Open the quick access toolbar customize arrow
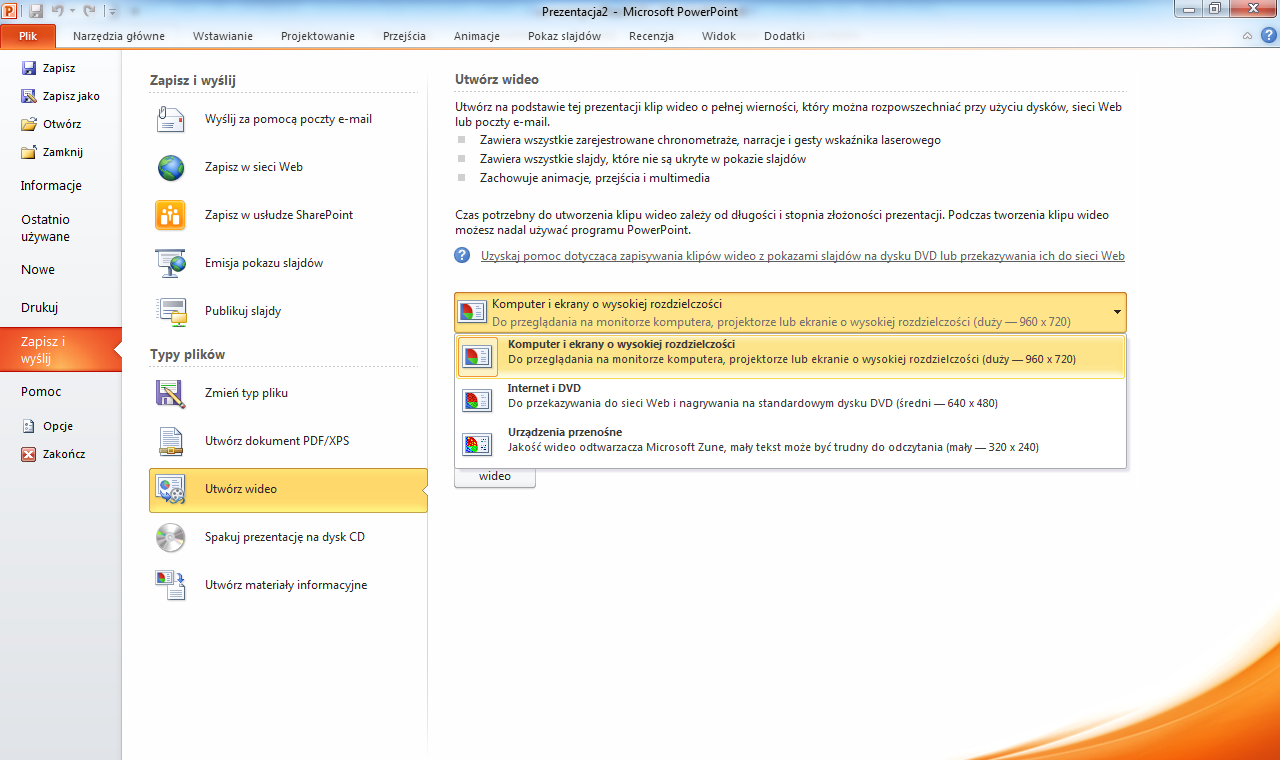Viewport: 1280px width, 760px height. (111, 12)
